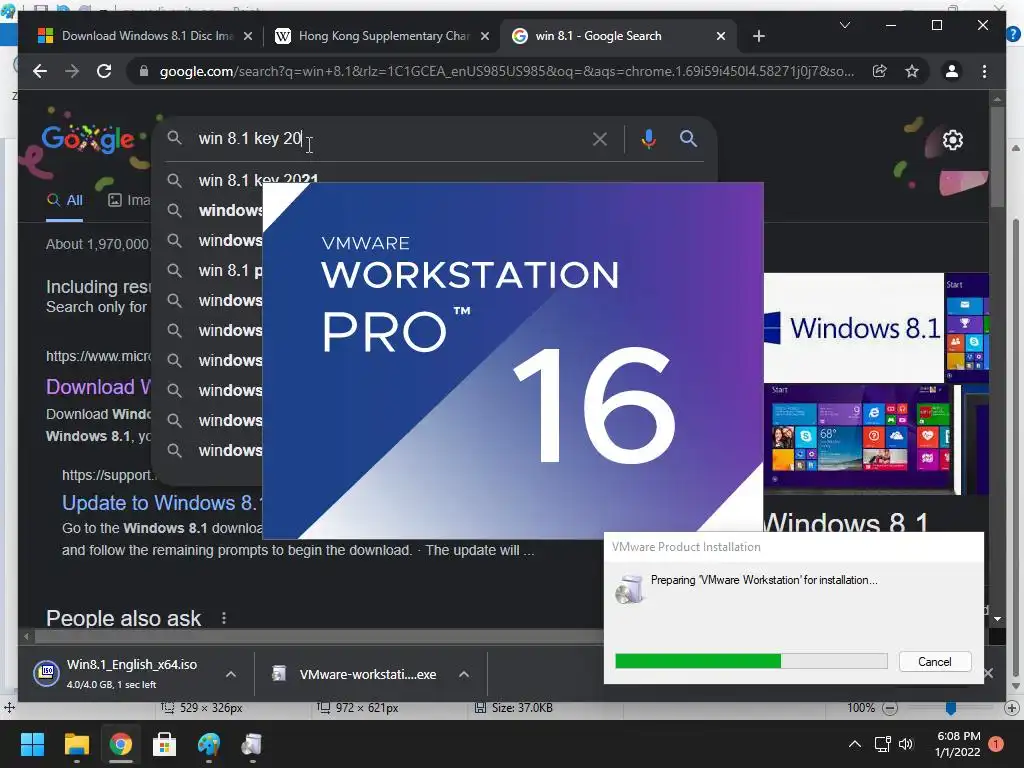Switch to Hong Kong Supplementary Character tab
Screen dimensions: 1024x768
(x=381, y=36)
